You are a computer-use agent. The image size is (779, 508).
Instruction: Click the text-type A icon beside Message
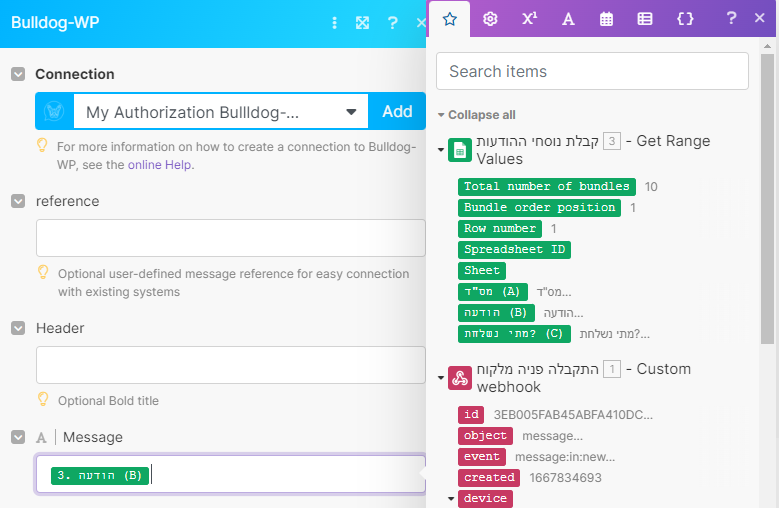click(x=41, y=437)
